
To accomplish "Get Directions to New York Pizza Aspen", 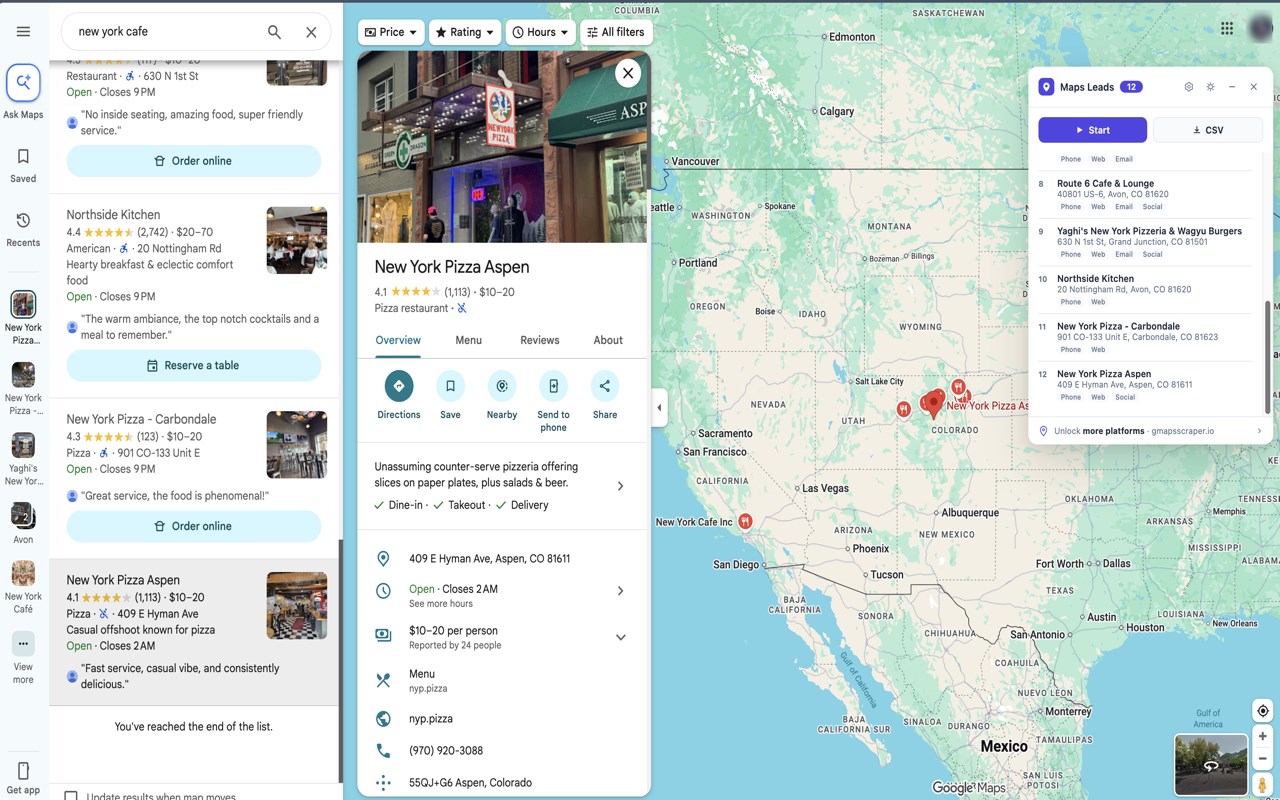I will 399,386.
